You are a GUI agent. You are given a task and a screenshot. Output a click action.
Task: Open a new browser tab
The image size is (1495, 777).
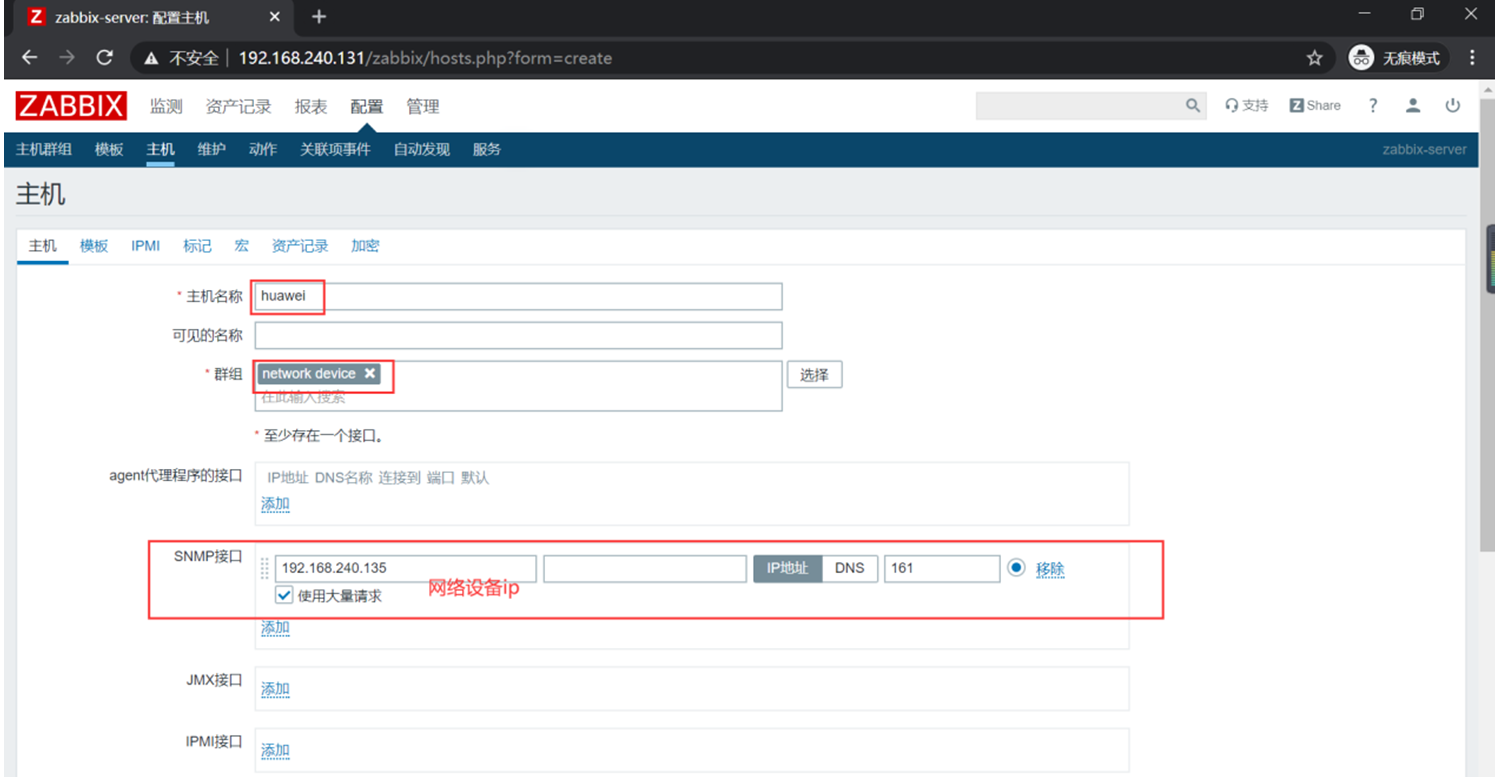pyautogui.click(x=319, y=17)
